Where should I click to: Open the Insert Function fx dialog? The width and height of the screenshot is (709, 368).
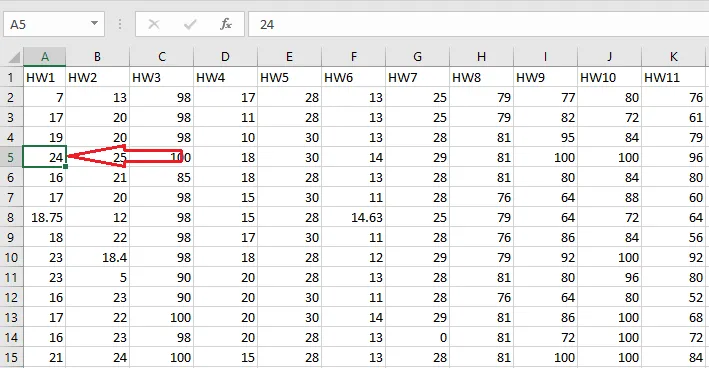click(226, 24)
